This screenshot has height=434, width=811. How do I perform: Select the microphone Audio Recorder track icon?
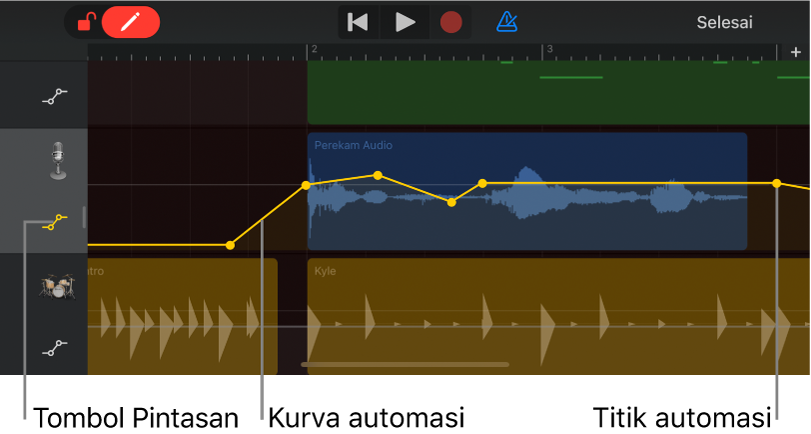[58, 161]
